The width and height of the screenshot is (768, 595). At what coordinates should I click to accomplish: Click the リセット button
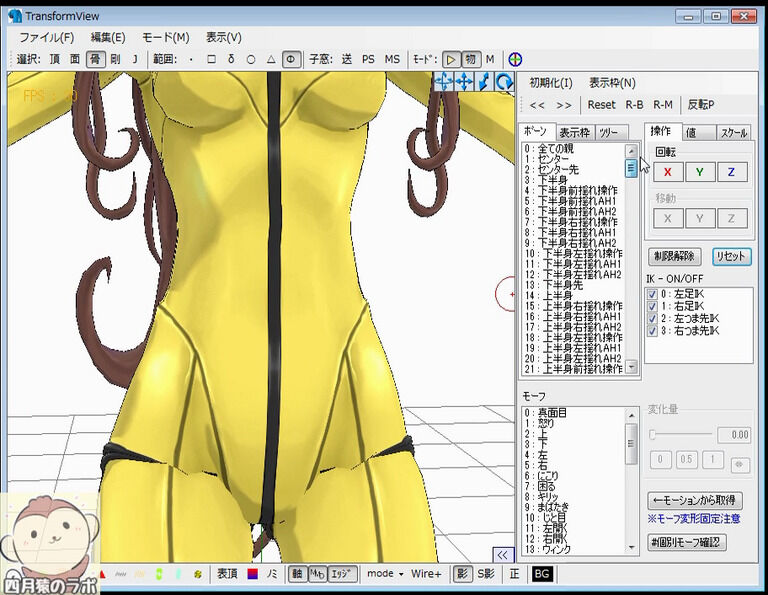point(732,257)
